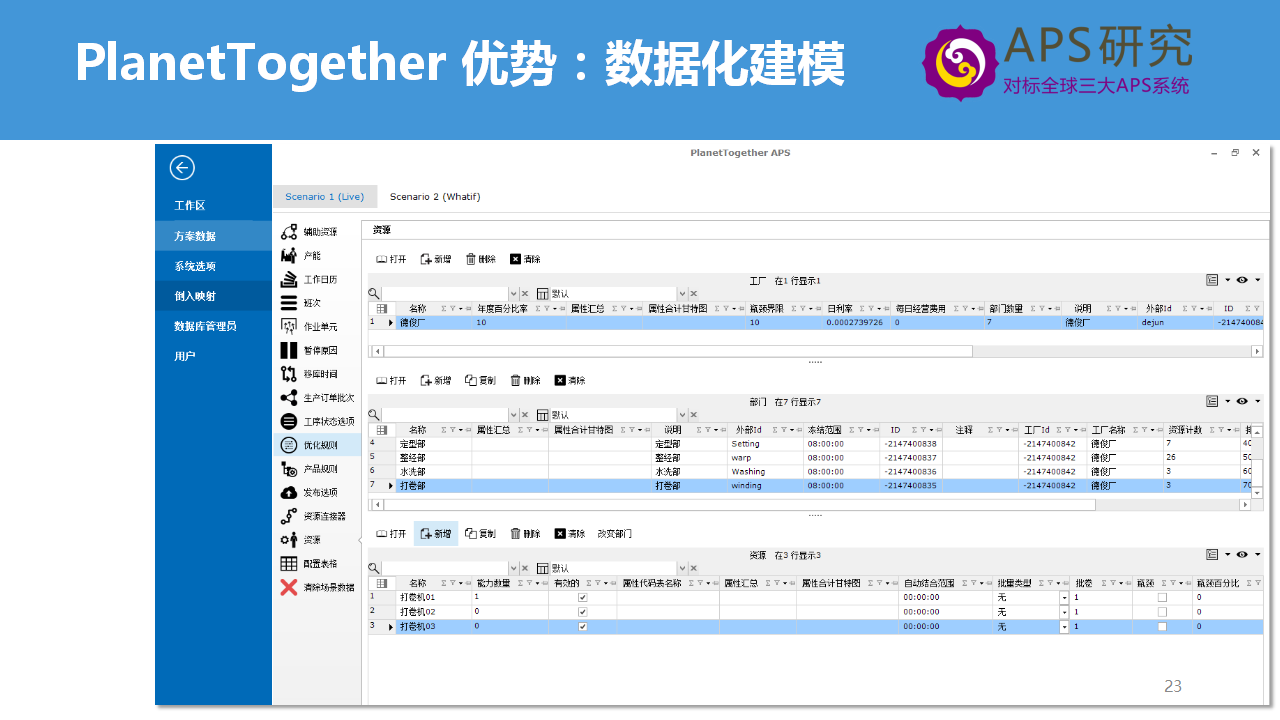Open 批量类型 dropdown for 打卷机03
This screenshot has height=720, width=1280.
tap(1064, 626)
